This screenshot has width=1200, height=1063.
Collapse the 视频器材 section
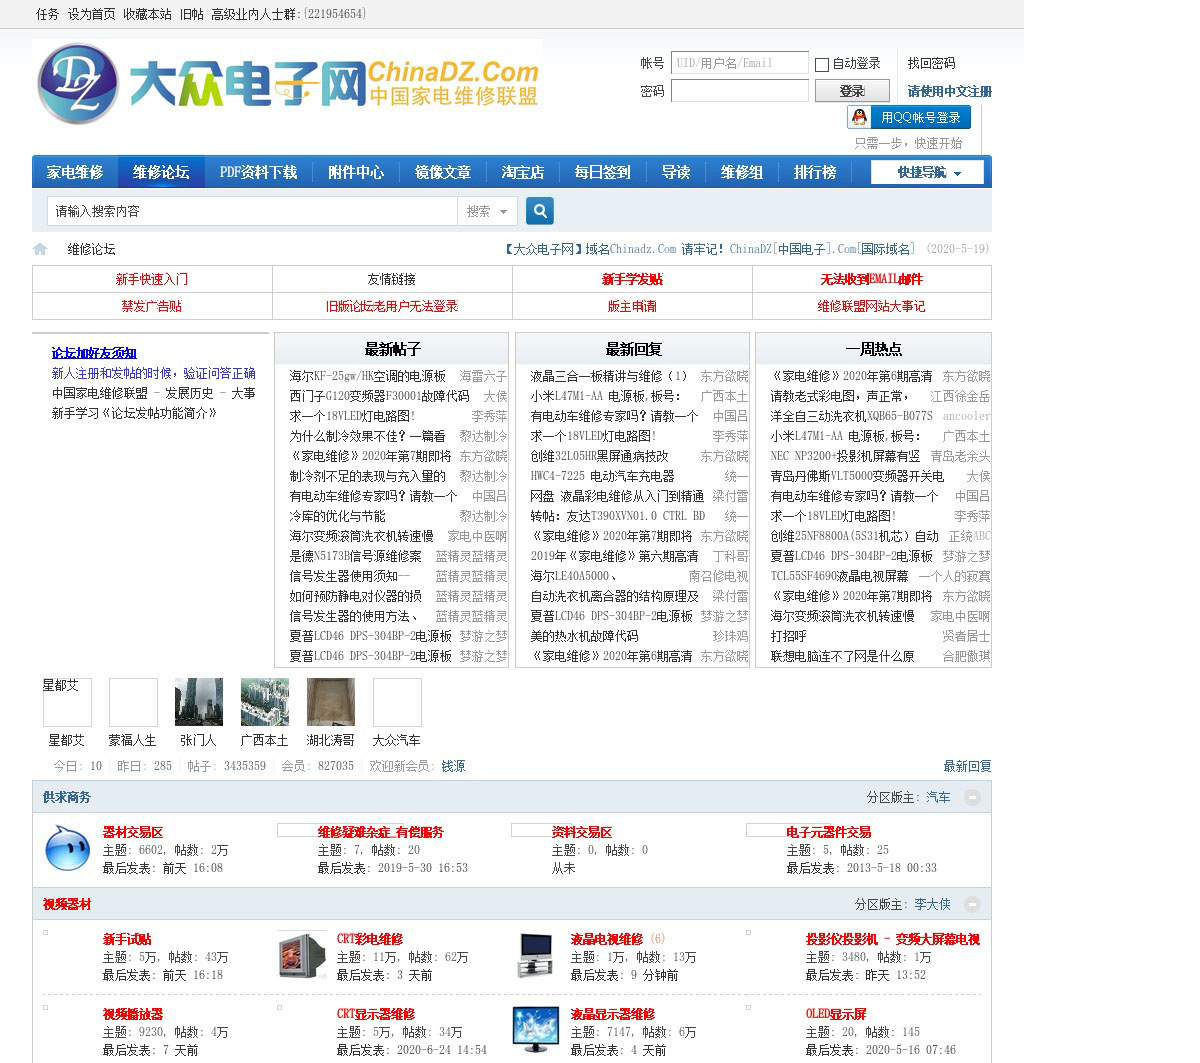point(971,904)
